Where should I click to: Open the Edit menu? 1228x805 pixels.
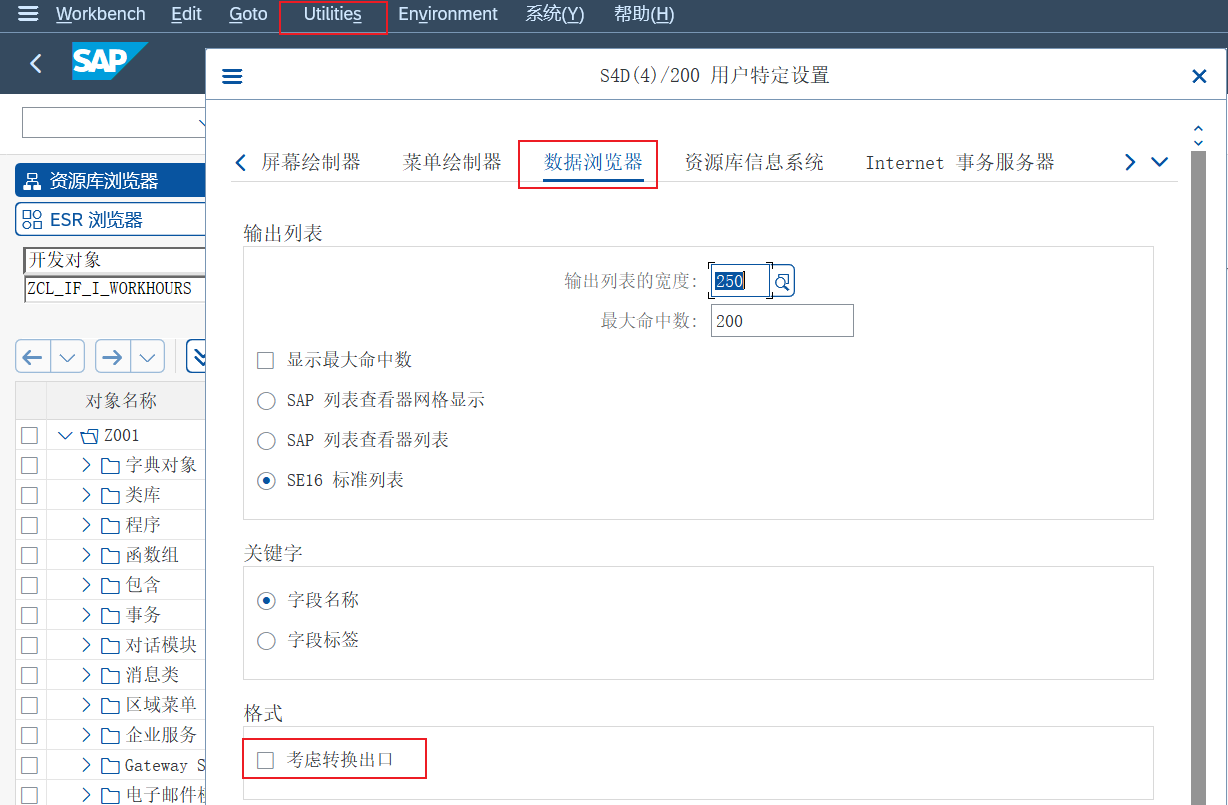(x=187, y=14)
